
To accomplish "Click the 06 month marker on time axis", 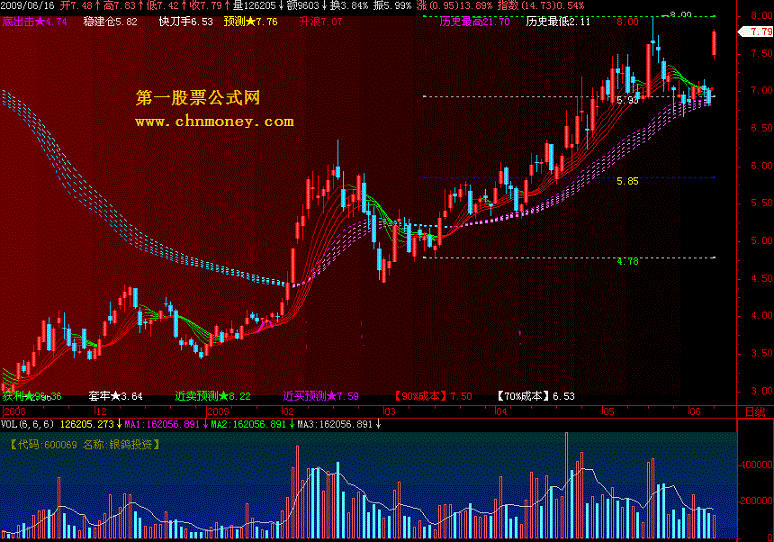I will tap(695, 412).
